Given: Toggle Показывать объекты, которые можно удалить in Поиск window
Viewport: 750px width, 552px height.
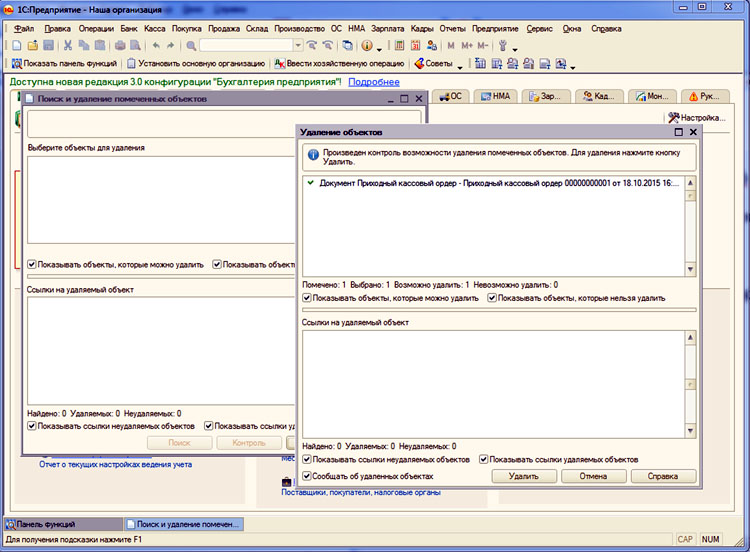Looking at the screenshot, I should [x=32, y=264].
